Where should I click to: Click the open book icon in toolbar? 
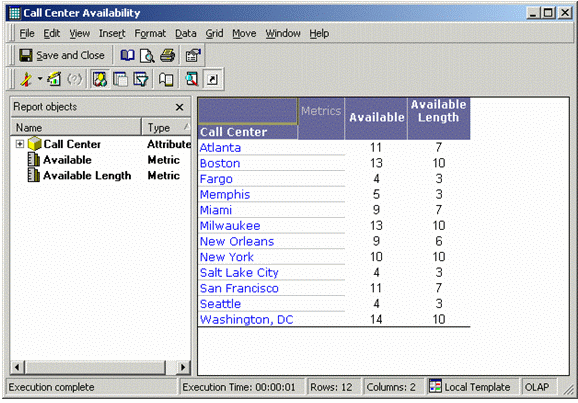coord(128,56)
